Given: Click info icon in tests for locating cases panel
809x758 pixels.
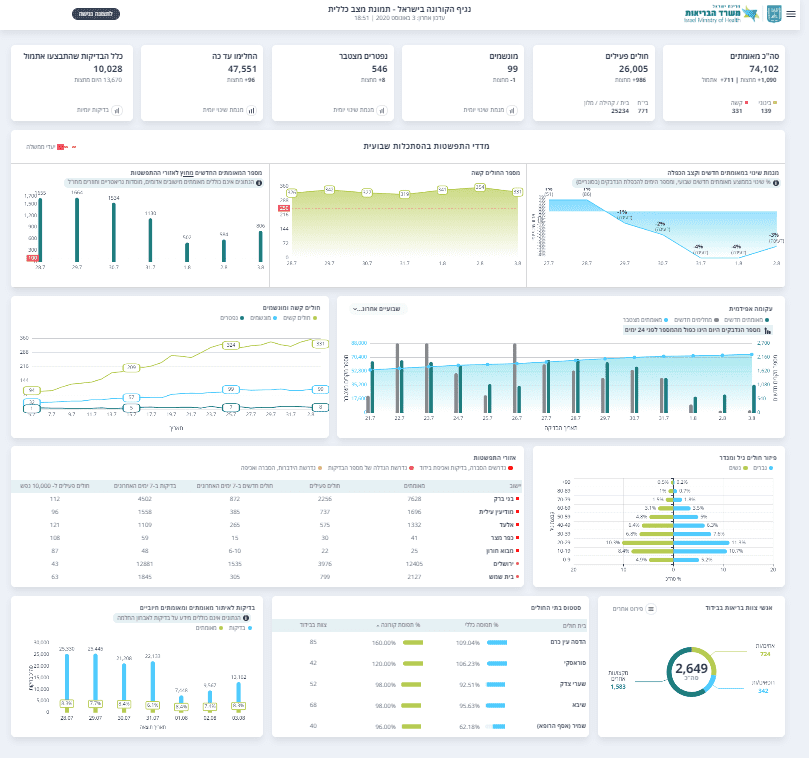Looking at the screenshot, I should (x=246, y=618).
